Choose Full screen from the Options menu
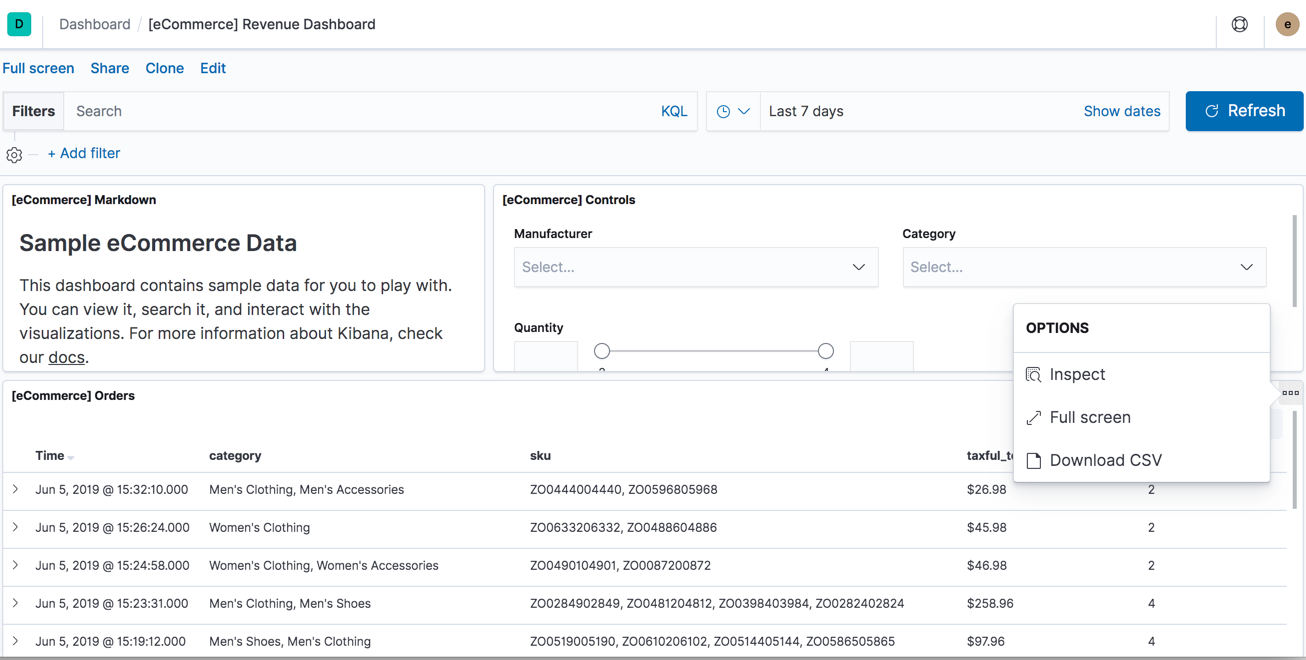This screenshot has width=1306, height=660. pyautogui.click(x=1090, y=417)
